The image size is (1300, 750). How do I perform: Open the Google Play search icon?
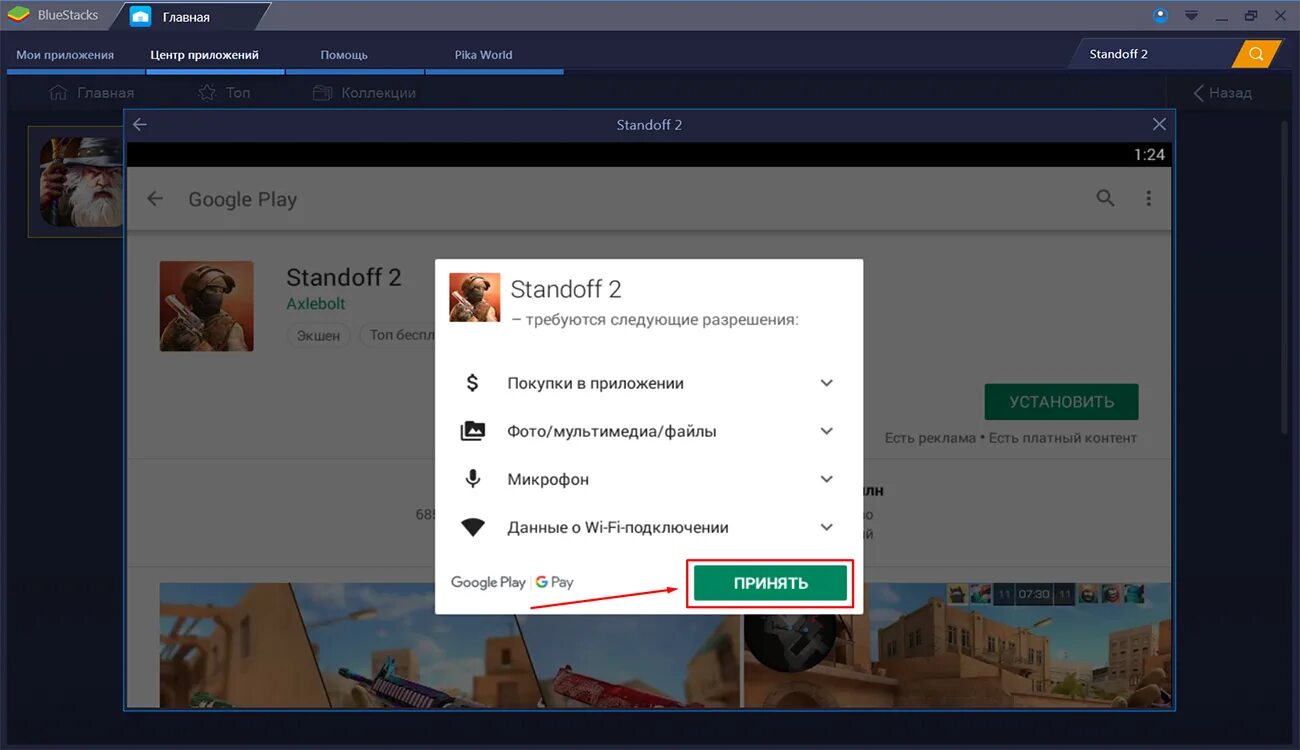point(1105,199)
